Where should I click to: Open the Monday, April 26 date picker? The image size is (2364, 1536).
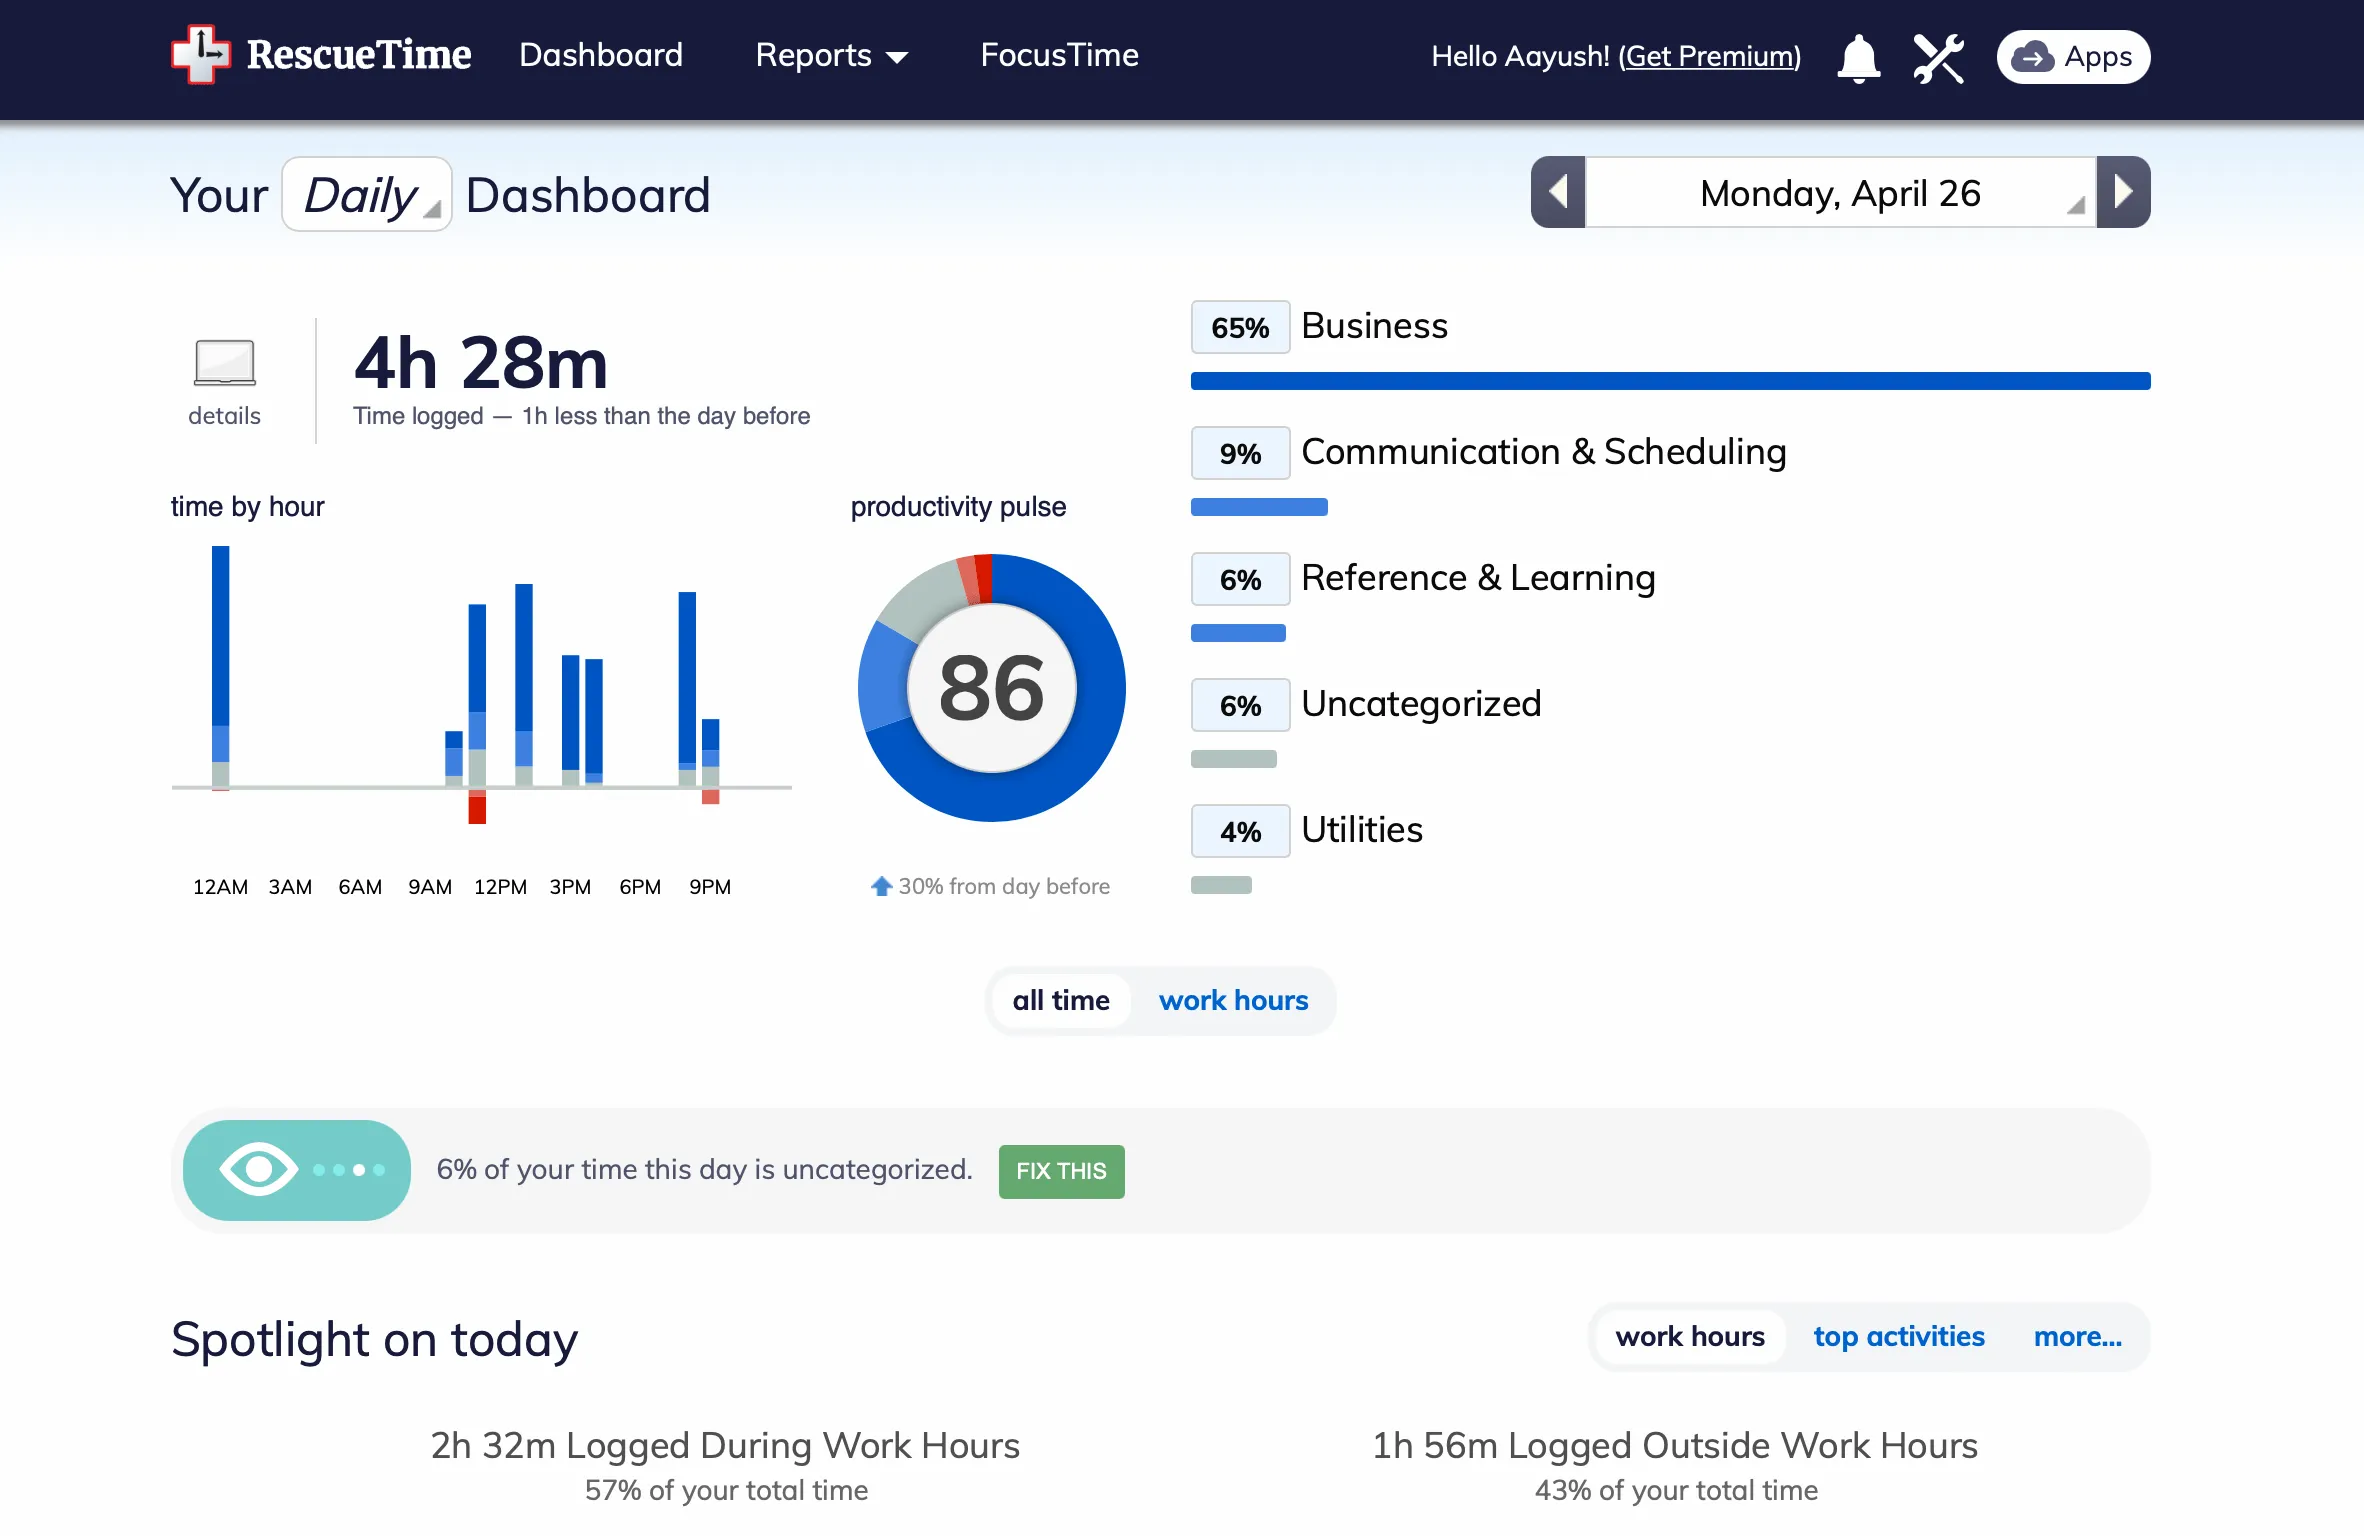tap(1840, 192)
